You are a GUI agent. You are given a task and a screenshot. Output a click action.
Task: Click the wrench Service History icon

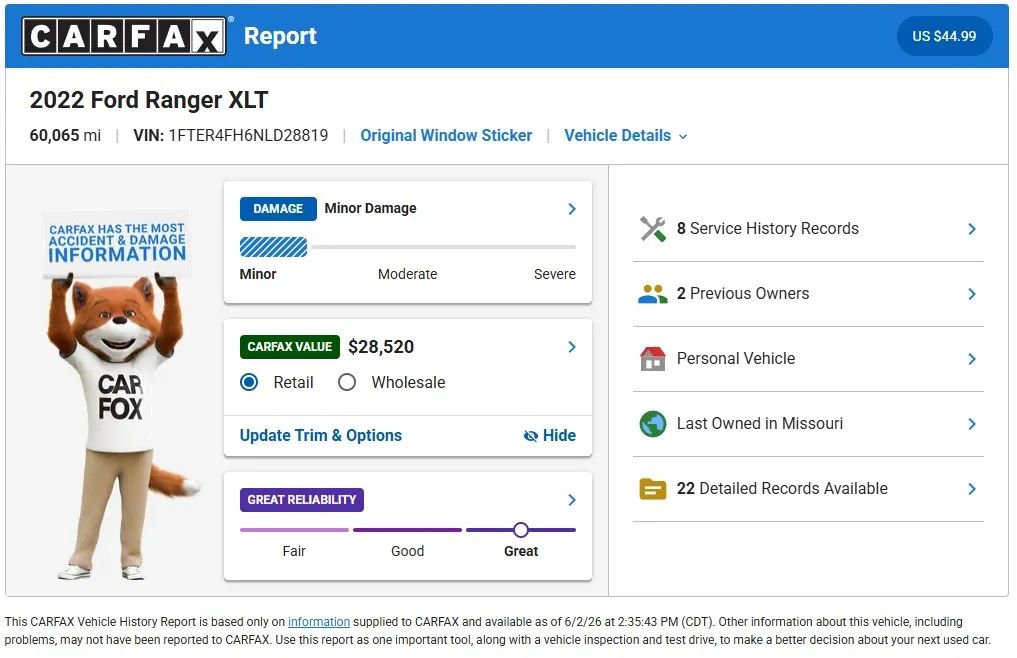[652, 228]
